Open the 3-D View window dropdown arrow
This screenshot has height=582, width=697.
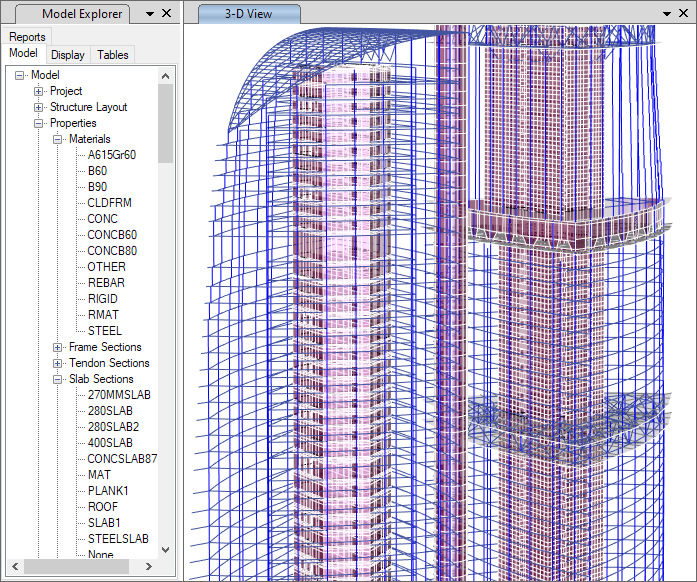(668, 14)
